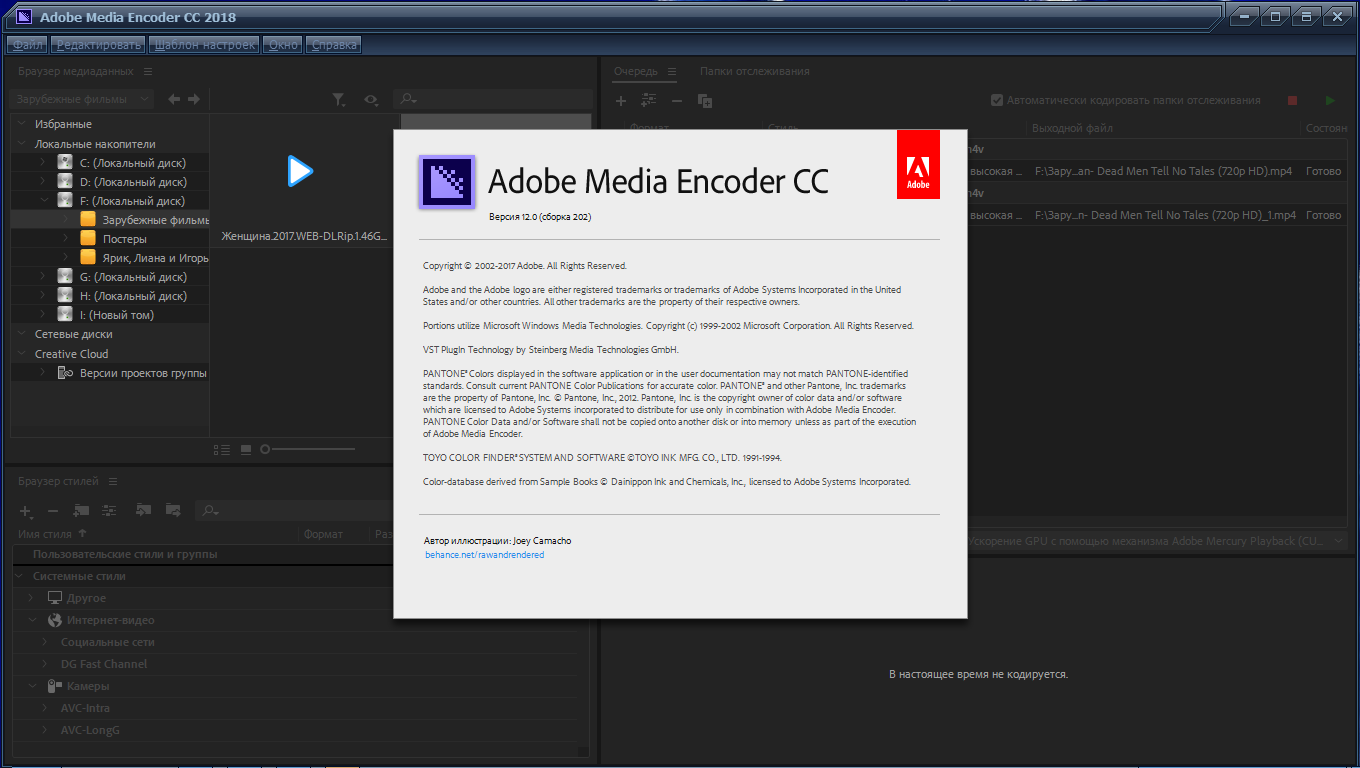Open queue encoding settings icon
This screenshot has width=1360, height=768.
click(649, 100)
